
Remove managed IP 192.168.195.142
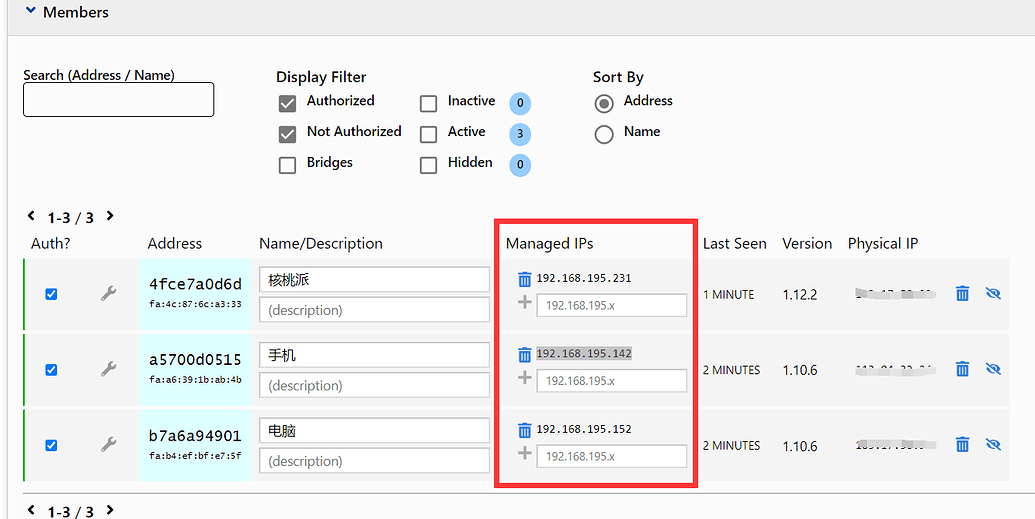(524, 354)
